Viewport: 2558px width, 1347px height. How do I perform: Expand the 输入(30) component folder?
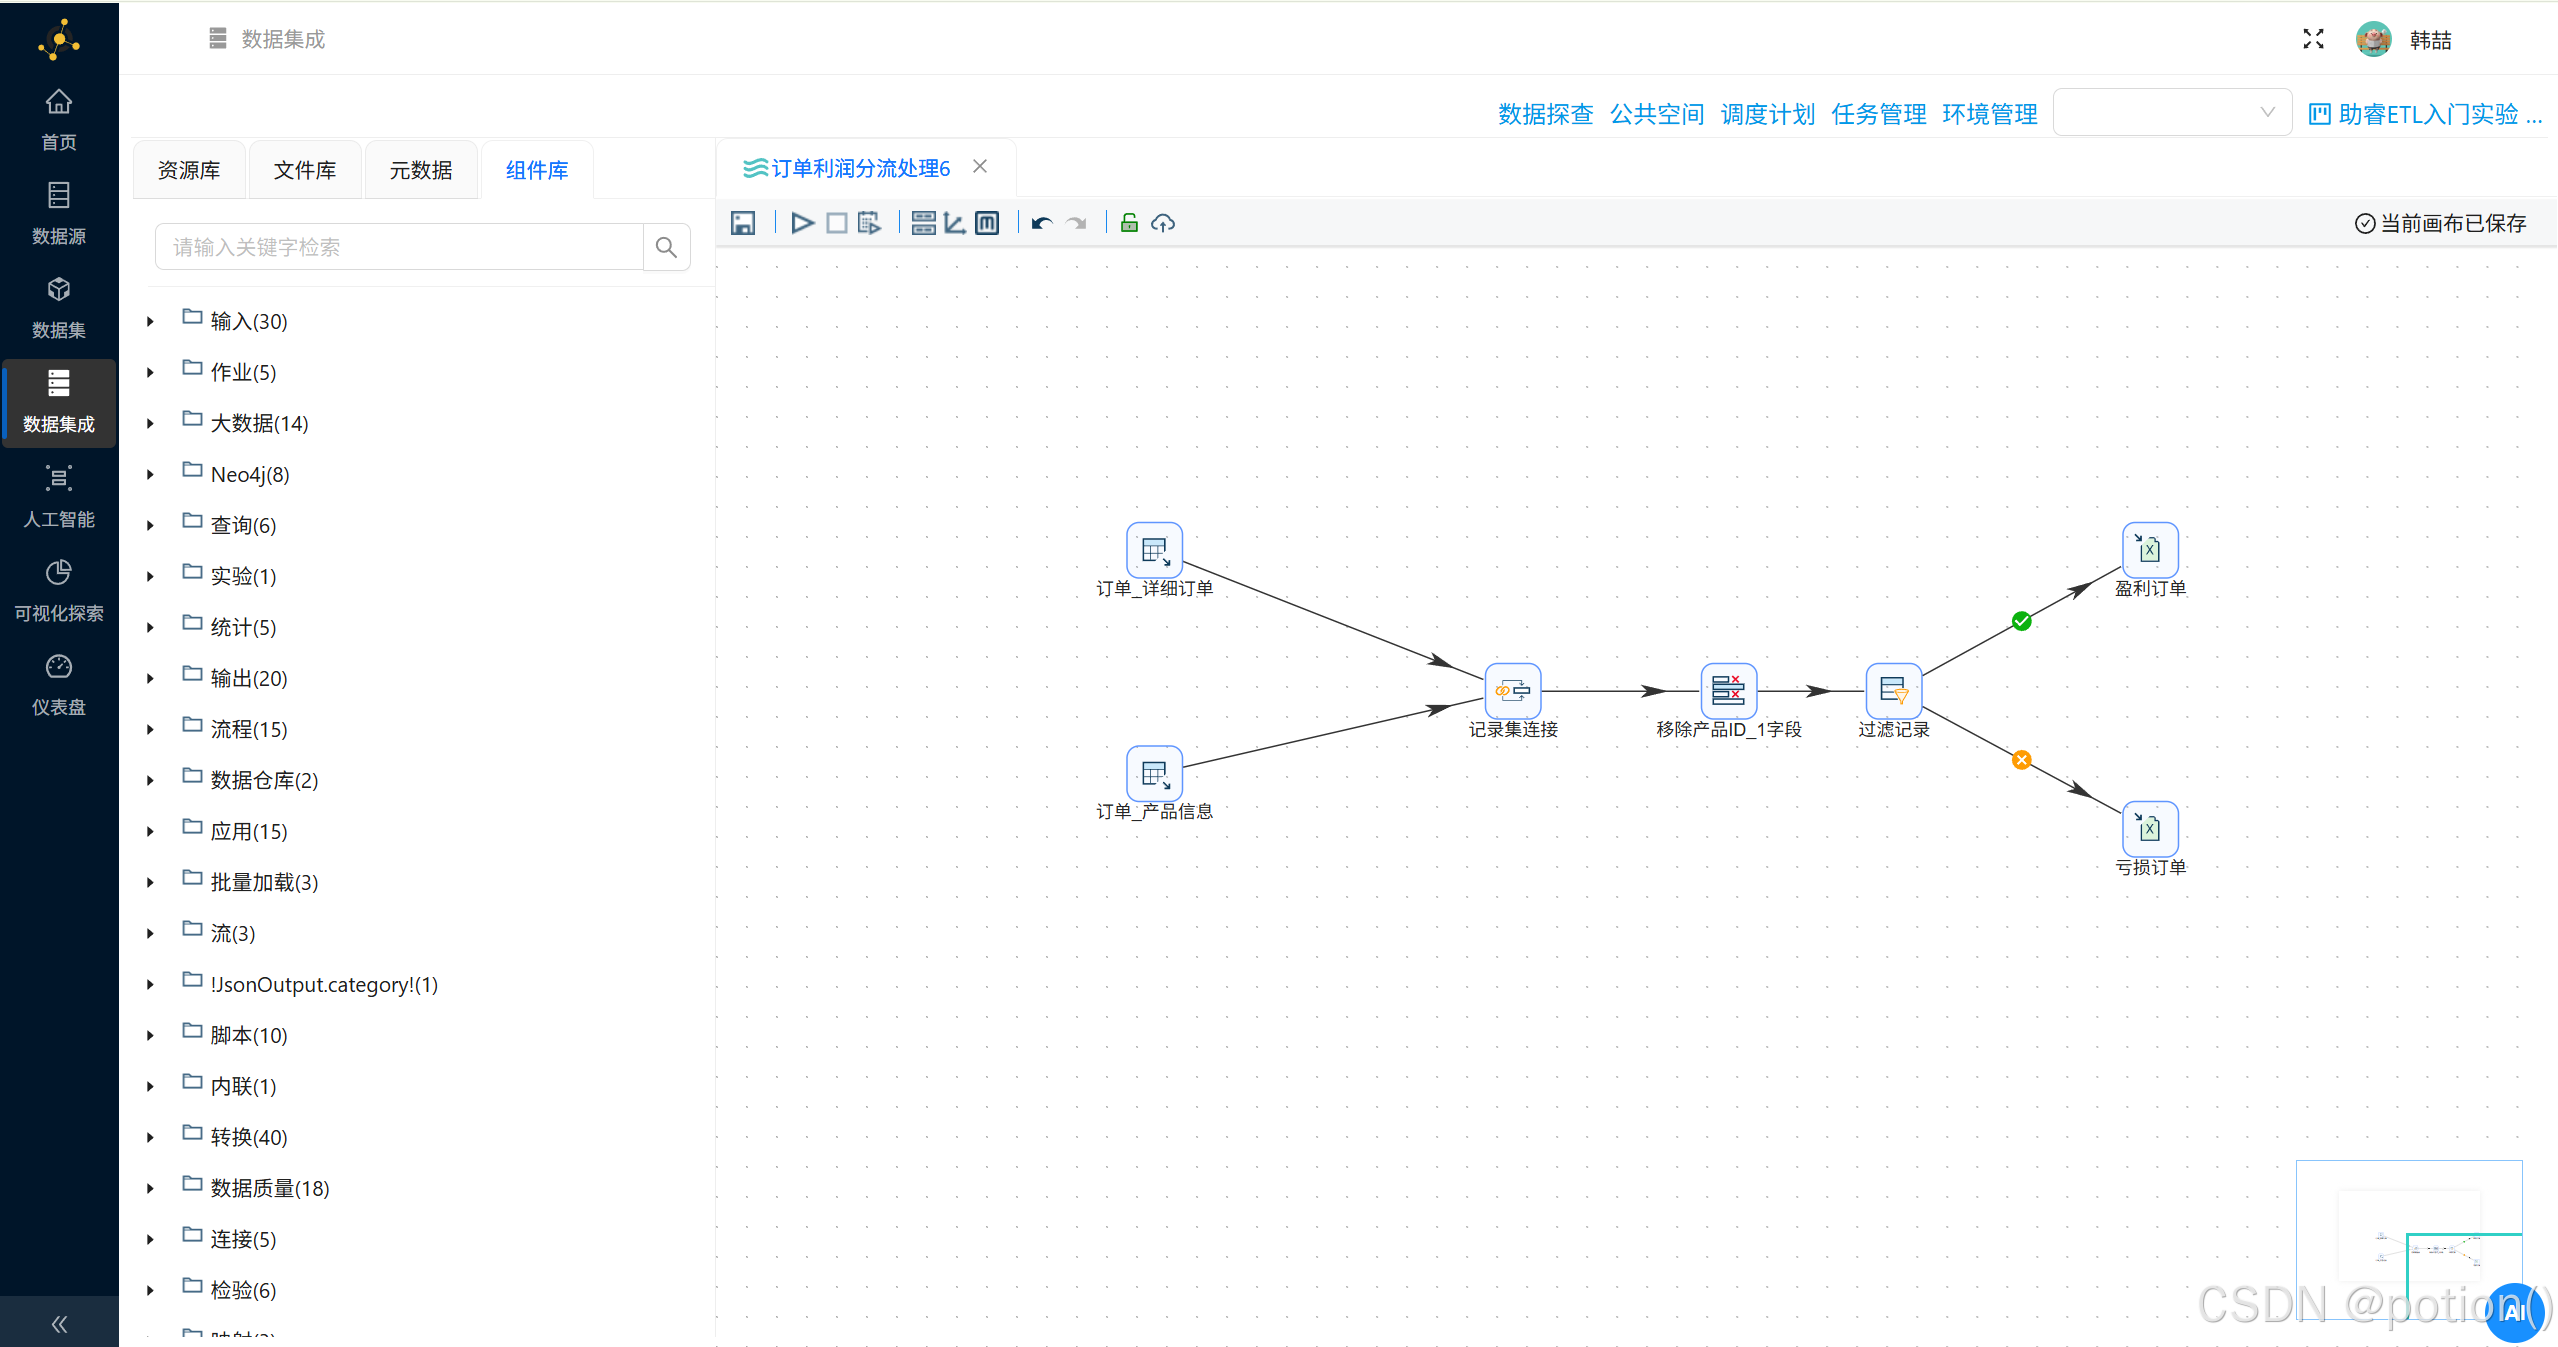tap(150, 321)
